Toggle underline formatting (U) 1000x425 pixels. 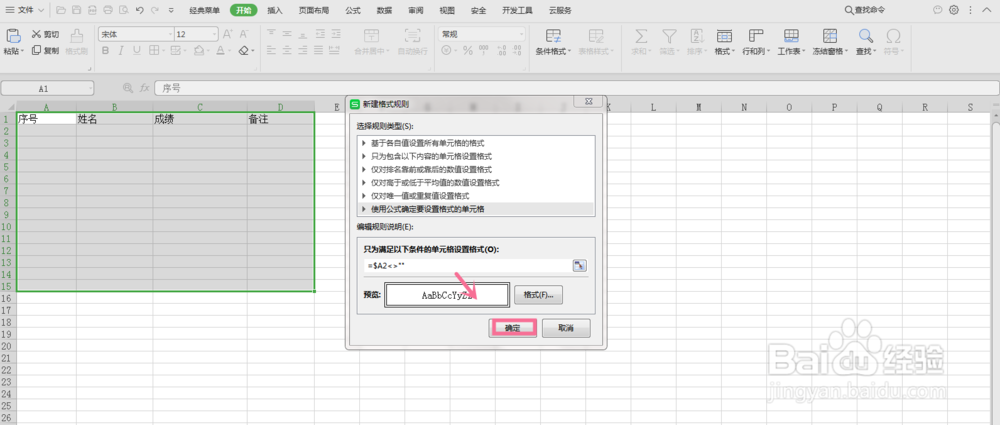[138, 50]
